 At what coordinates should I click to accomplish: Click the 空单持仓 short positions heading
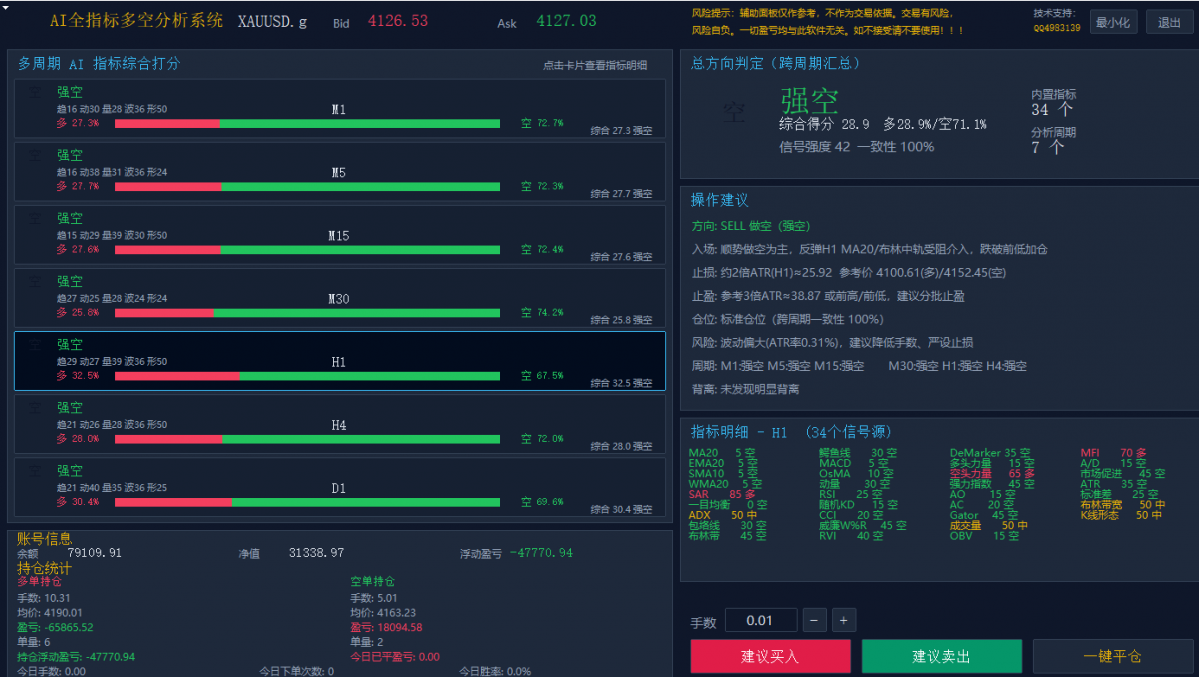tap(372, 582)
